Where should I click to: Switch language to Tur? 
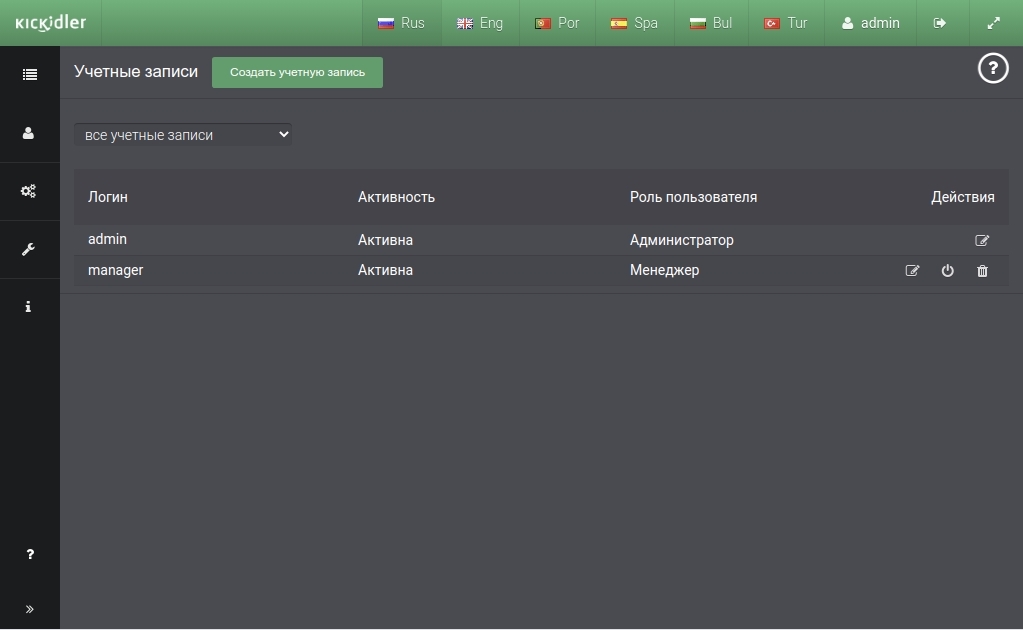coord(786,23)
